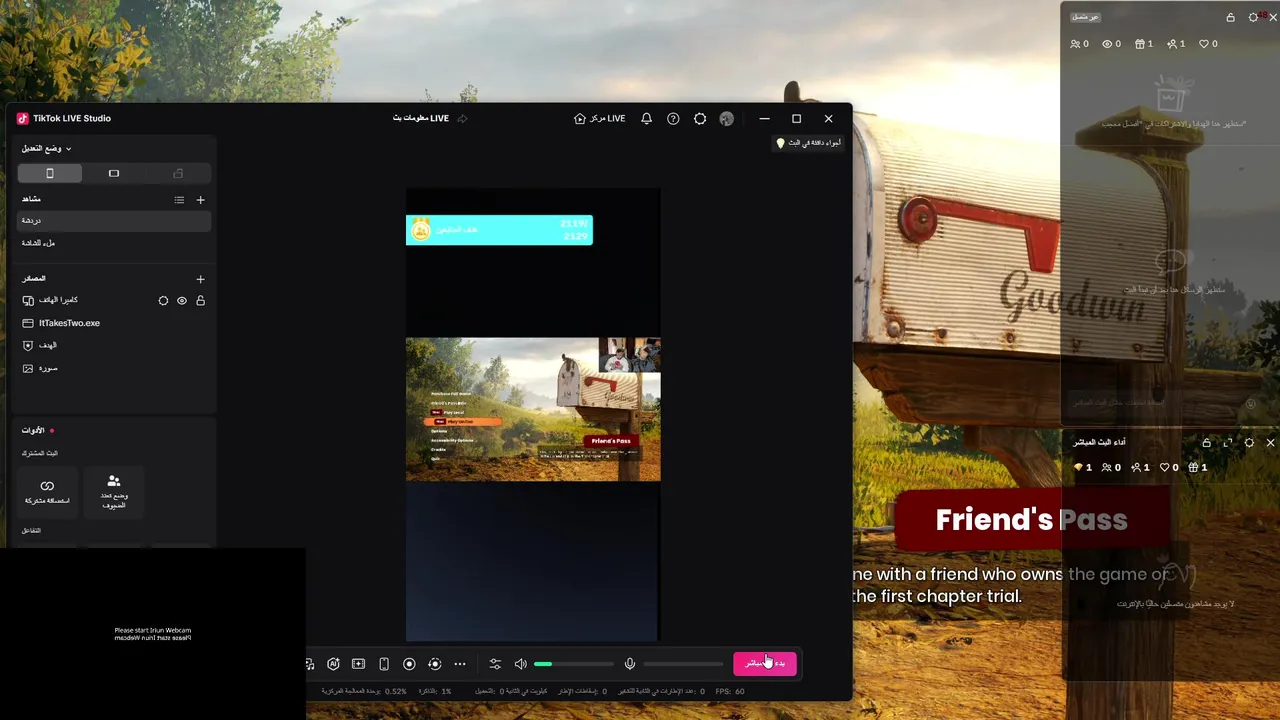Start recording with the record icon
This screenshot has width=1280, height=720.
click(409, 664)
